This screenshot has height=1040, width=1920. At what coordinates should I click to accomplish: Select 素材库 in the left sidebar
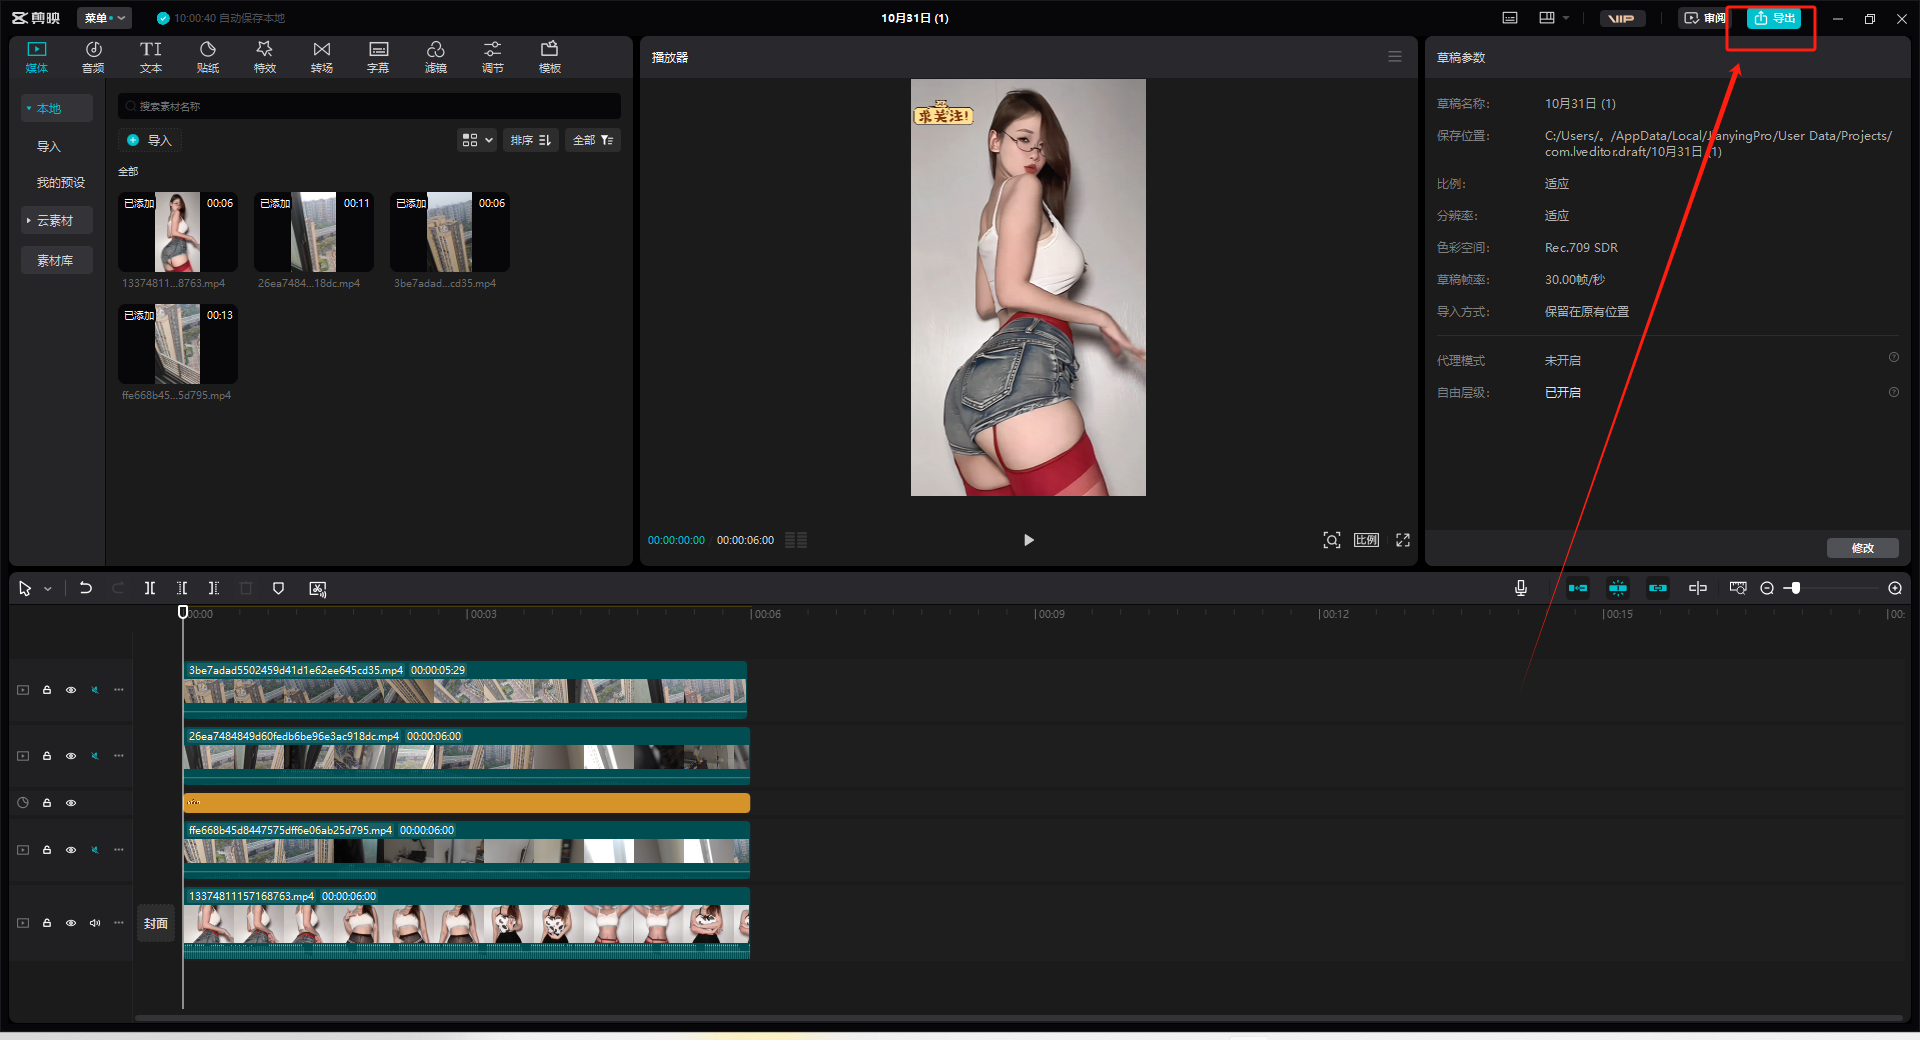57,260
